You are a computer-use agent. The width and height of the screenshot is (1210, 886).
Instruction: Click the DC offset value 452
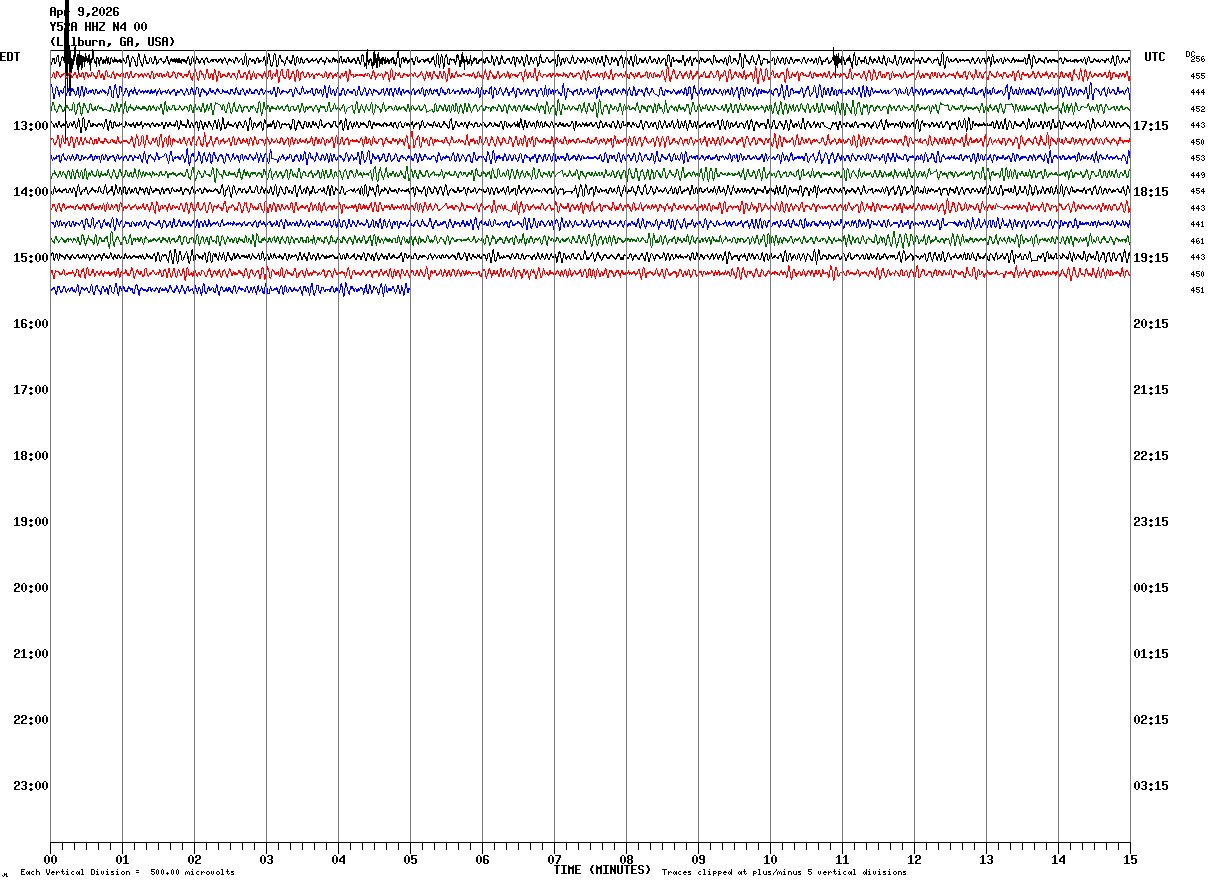1197,109
